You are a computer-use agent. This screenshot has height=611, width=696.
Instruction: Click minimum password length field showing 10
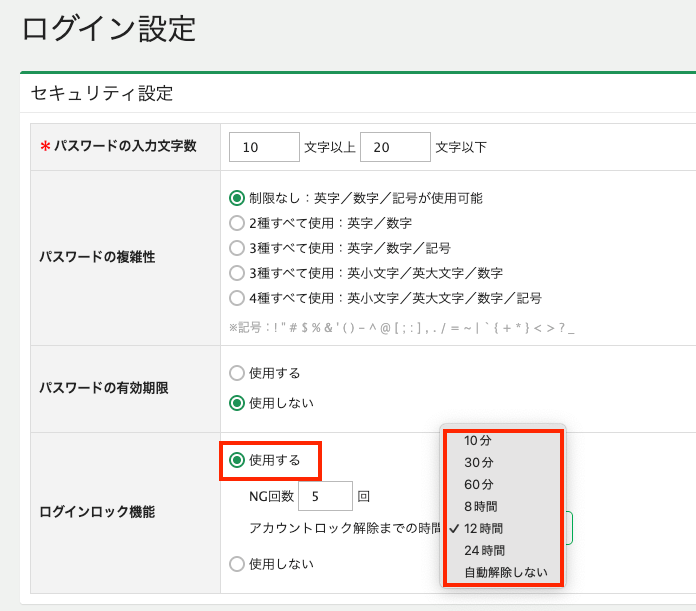(x=264, y=147)
